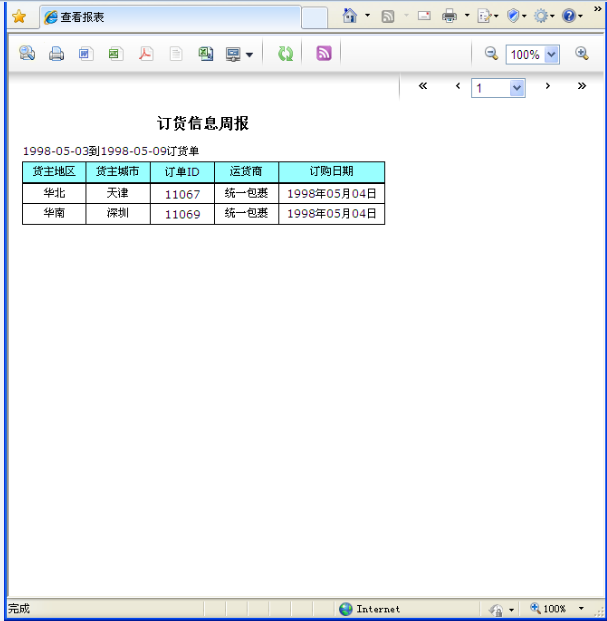Click the 货主地区 column header

pyautogui.click(x=54, y=172)
